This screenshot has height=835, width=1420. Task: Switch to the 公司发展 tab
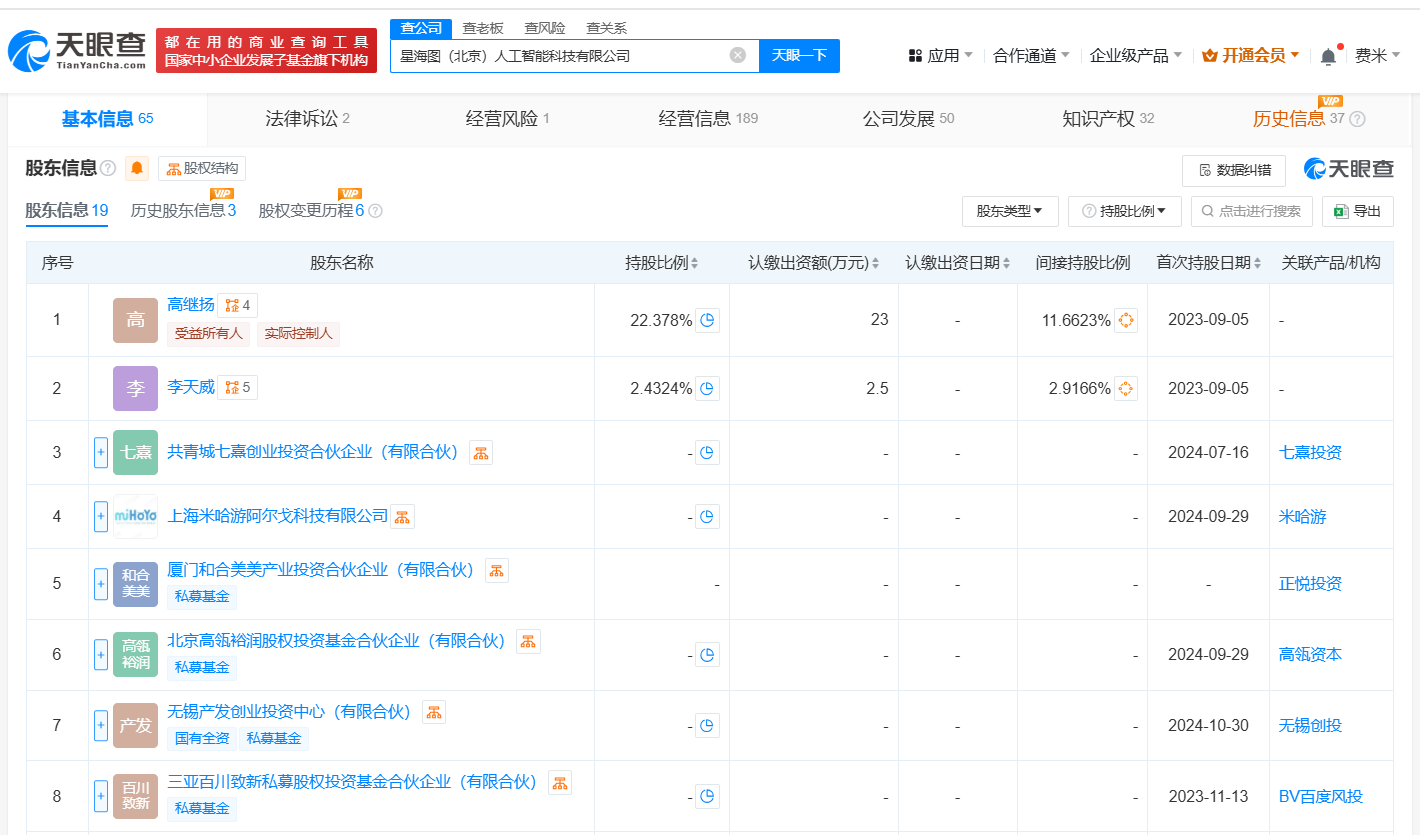point(908,119)
